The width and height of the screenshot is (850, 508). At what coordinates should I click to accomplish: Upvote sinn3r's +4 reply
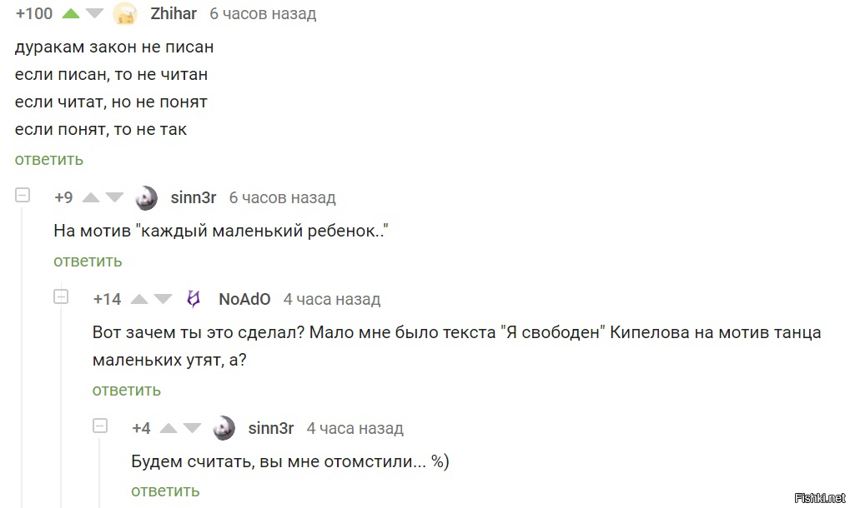tap(169, 428)
